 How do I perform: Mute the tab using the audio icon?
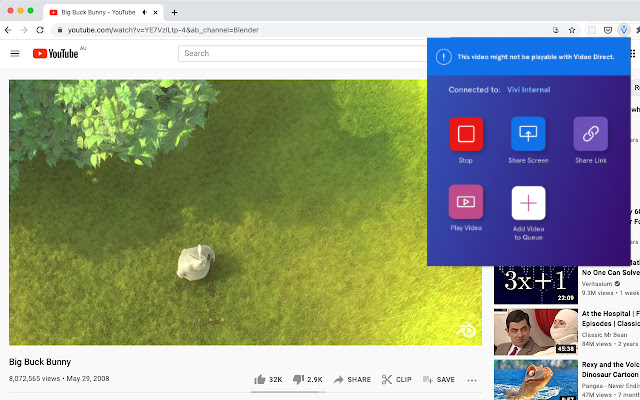click(x=144, y=13)
